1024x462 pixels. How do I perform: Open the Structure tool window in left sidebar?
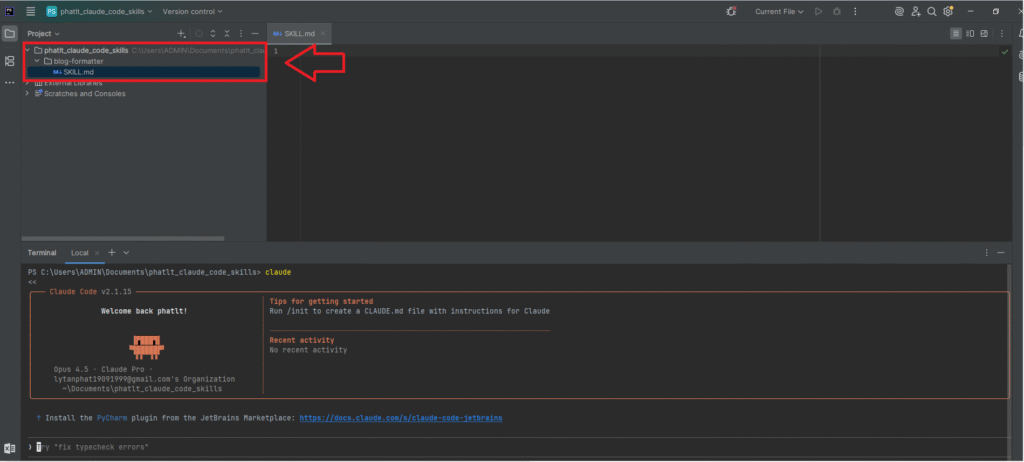pyautogui.click(x=10, y=61)
